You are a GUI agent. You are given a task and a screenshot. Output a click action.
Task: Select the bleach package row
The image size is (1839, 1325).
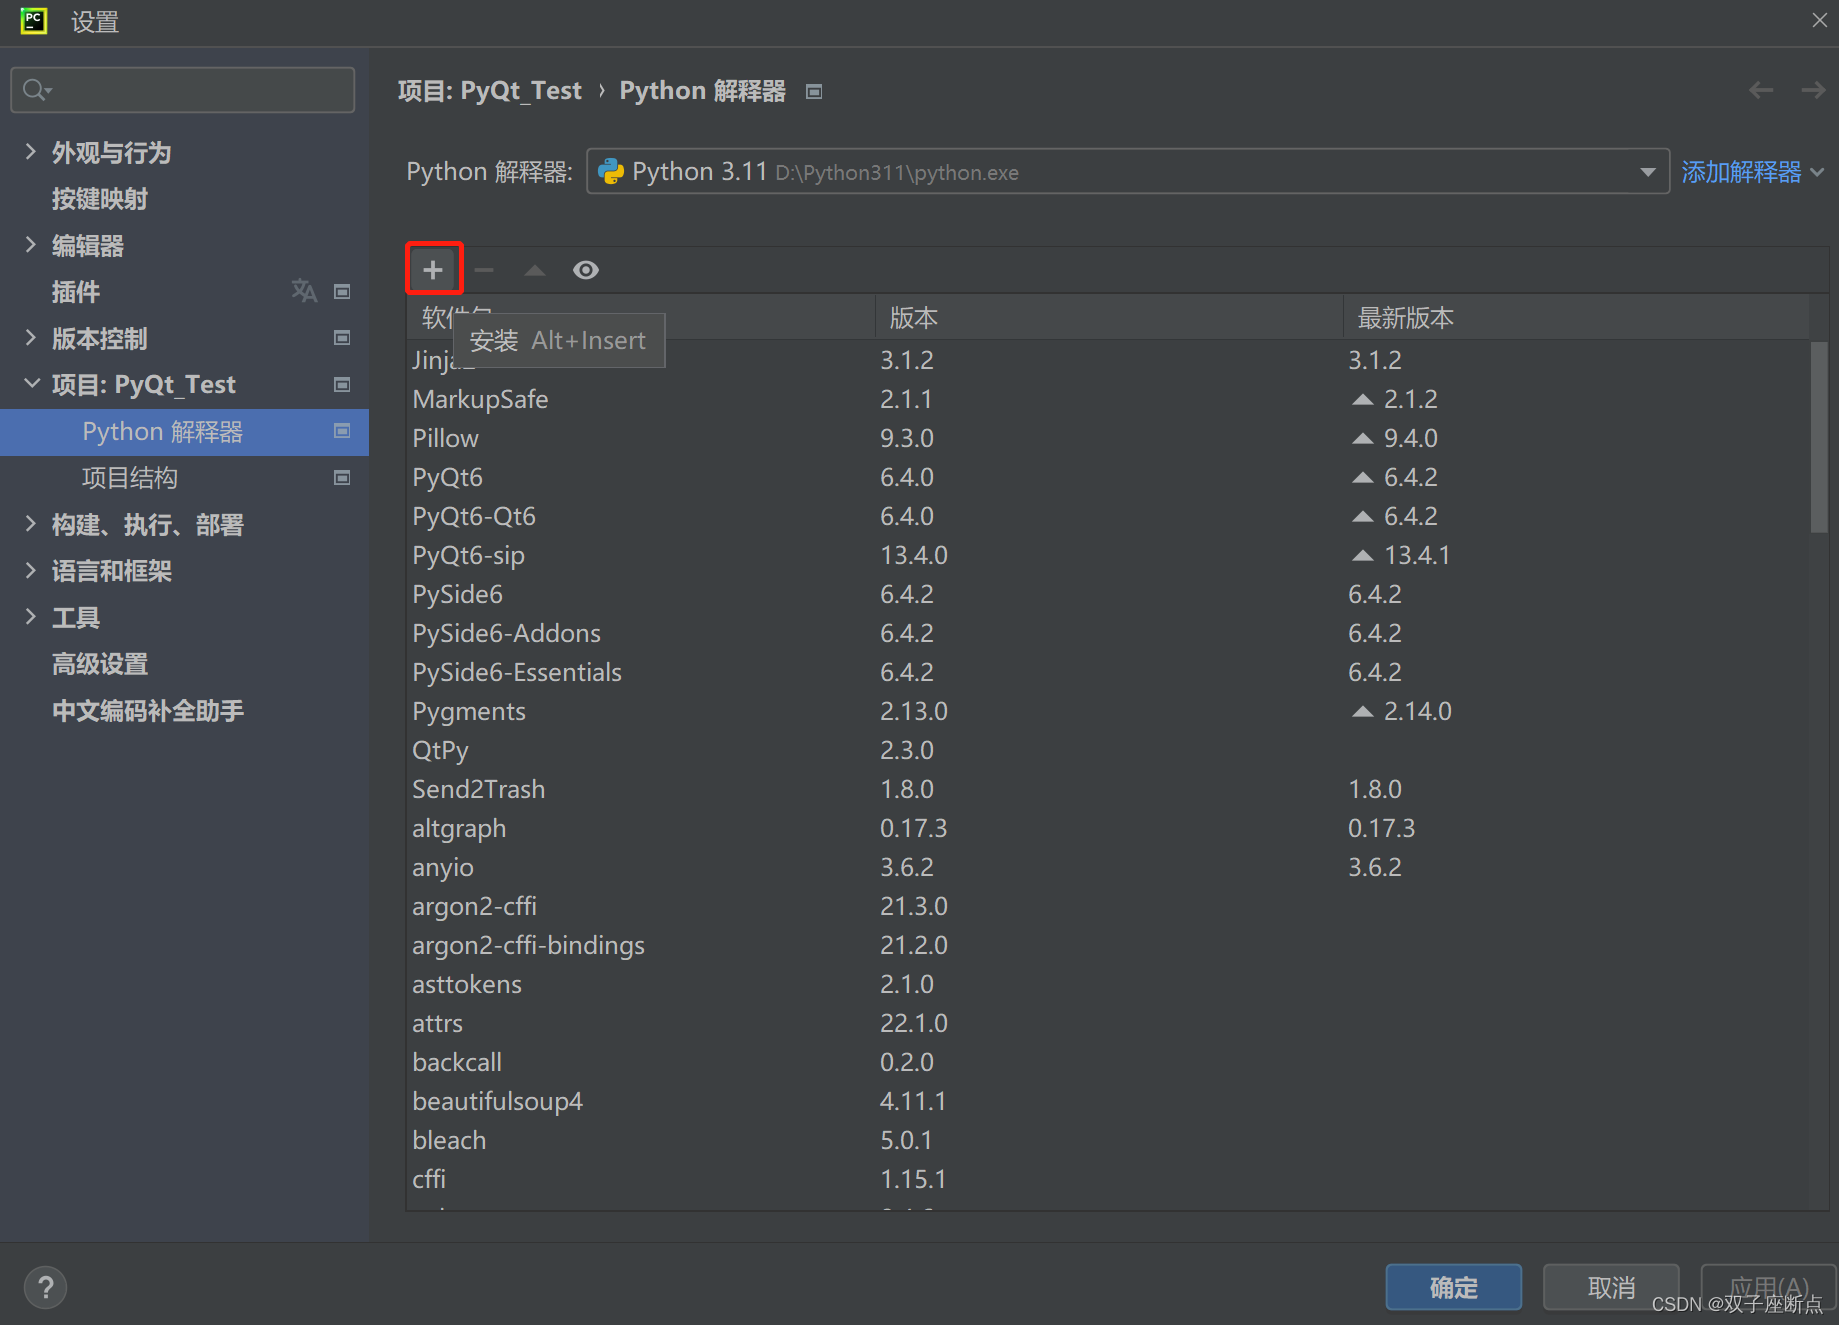point(1108,1140)
